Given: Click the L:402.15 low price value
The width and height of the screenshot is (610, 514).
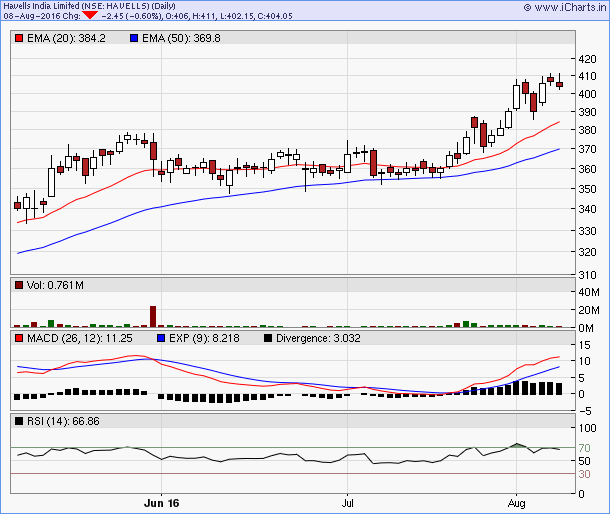Looking at the screenshot, I should tap(237, 16).
